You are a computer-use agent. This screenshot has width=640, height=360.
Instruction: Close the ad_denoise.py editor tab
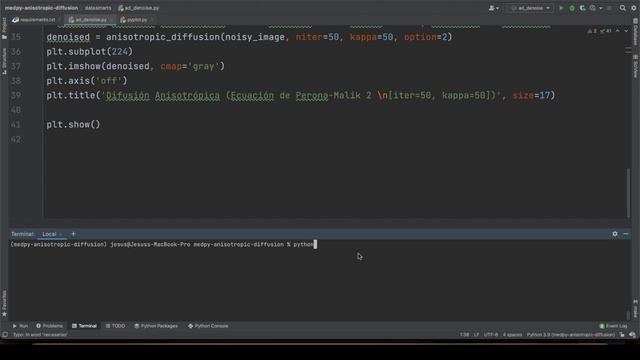pos(111,20)
